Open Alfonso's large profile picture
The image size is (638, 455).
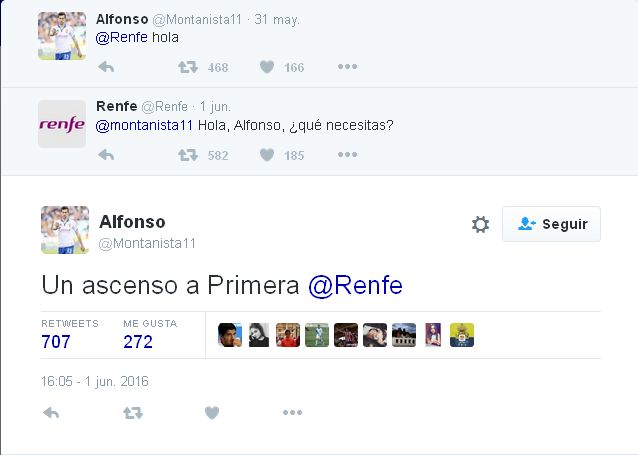coord(65,230)
